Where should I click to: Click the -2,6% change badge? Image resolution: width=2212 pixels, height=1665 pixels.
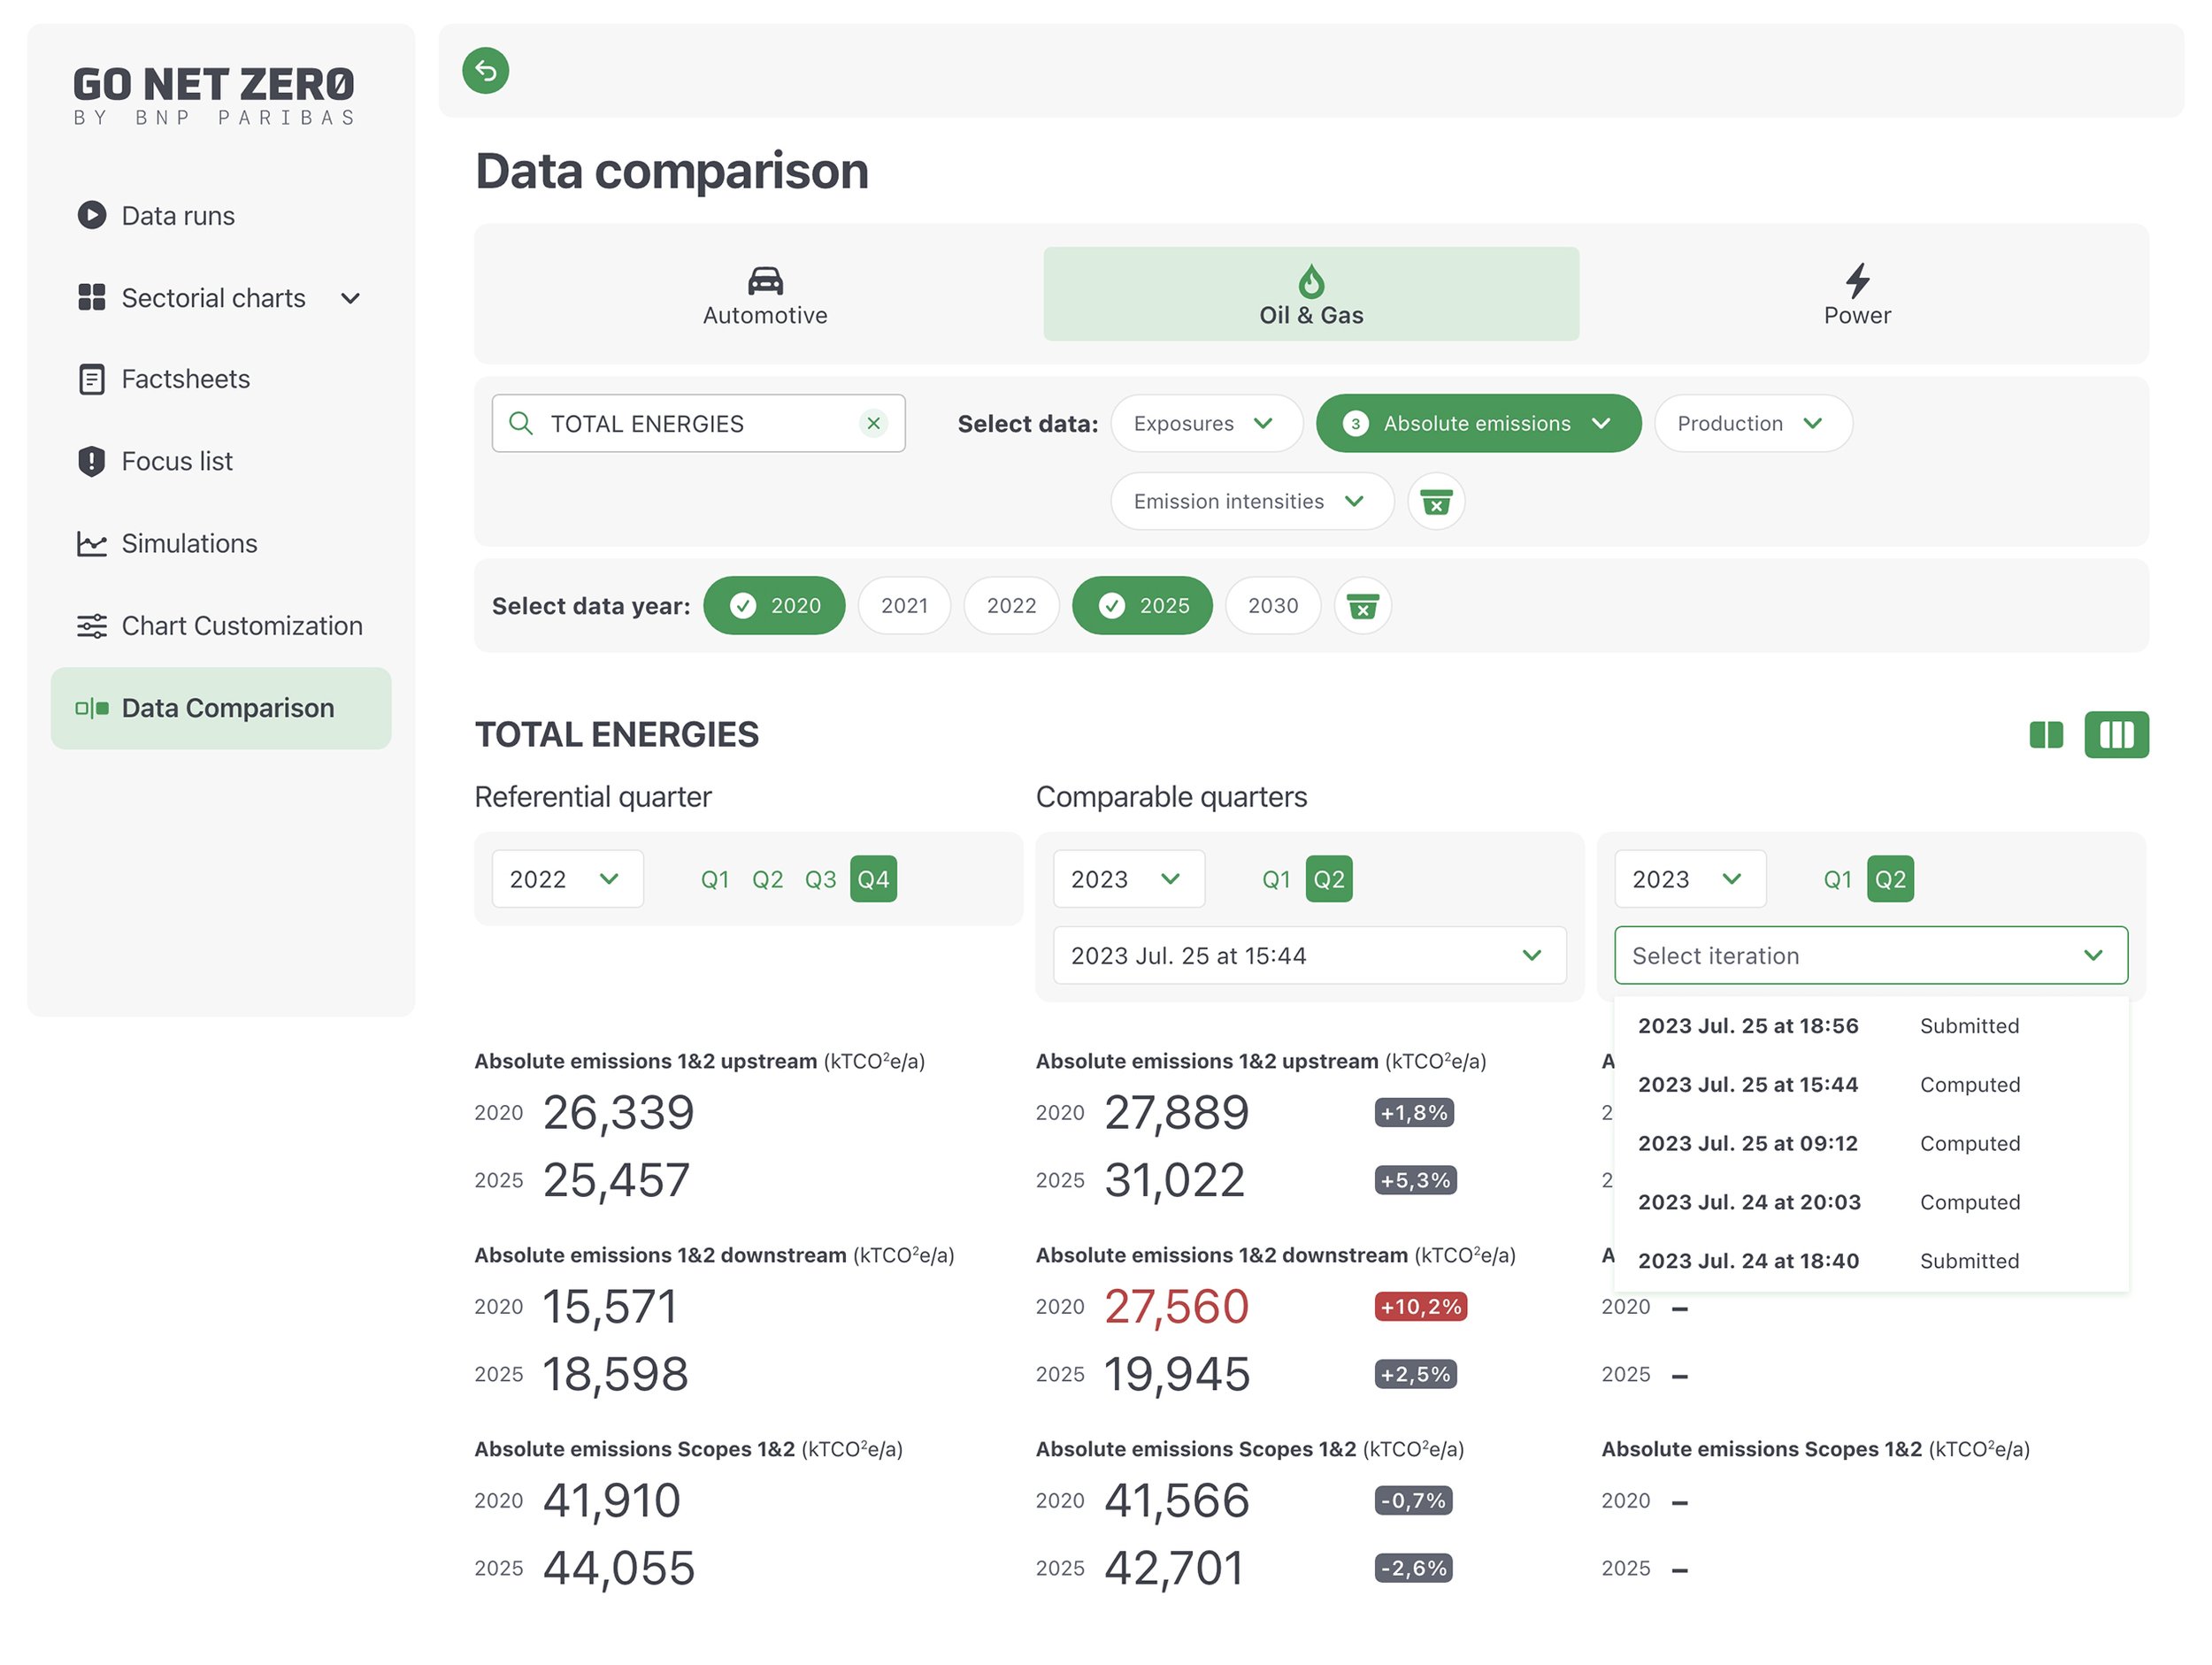(1413, 1568)
